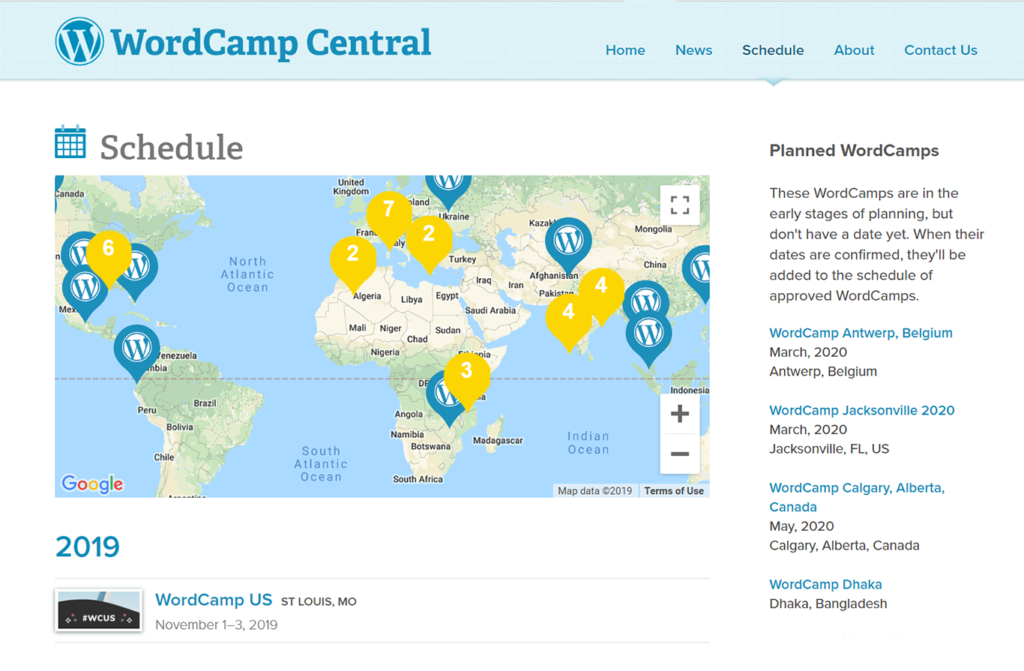Click the Schedule calendar icon
This screenshot has width=1024, height=671.
pos(70,143)
